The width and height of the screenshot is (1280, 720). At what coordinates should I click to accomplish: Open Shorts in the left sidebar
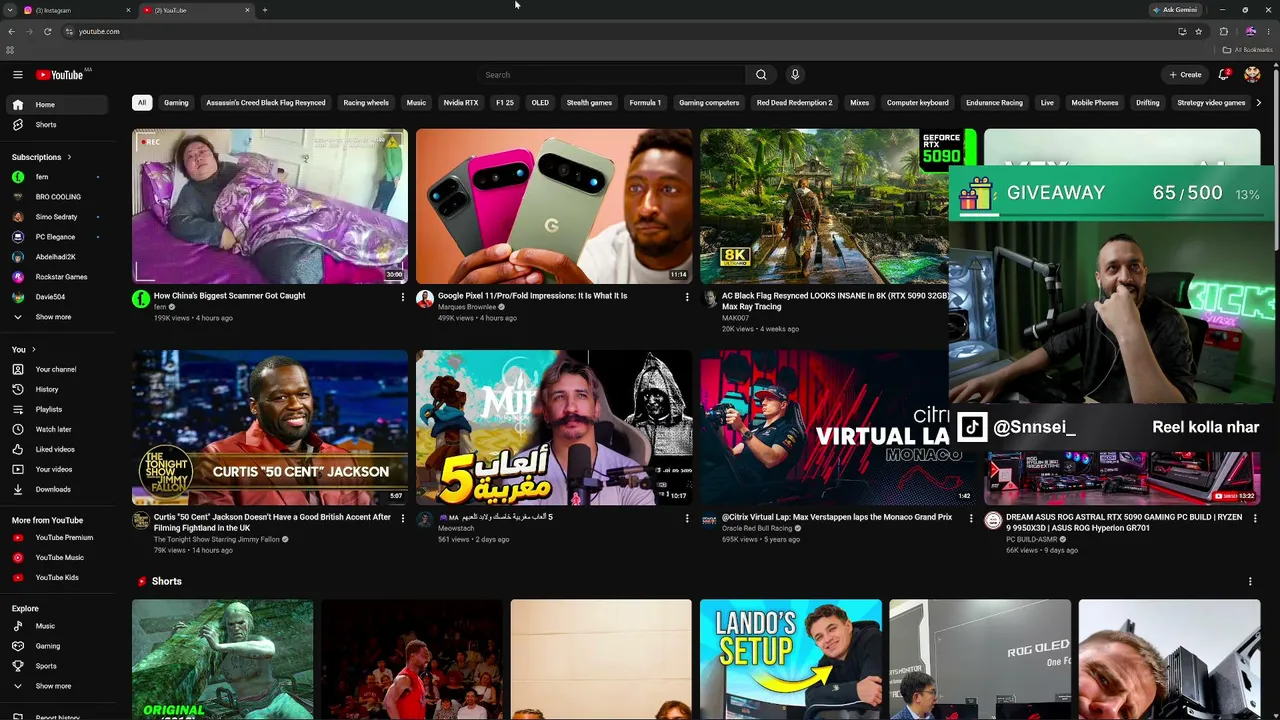pos(59,125)
